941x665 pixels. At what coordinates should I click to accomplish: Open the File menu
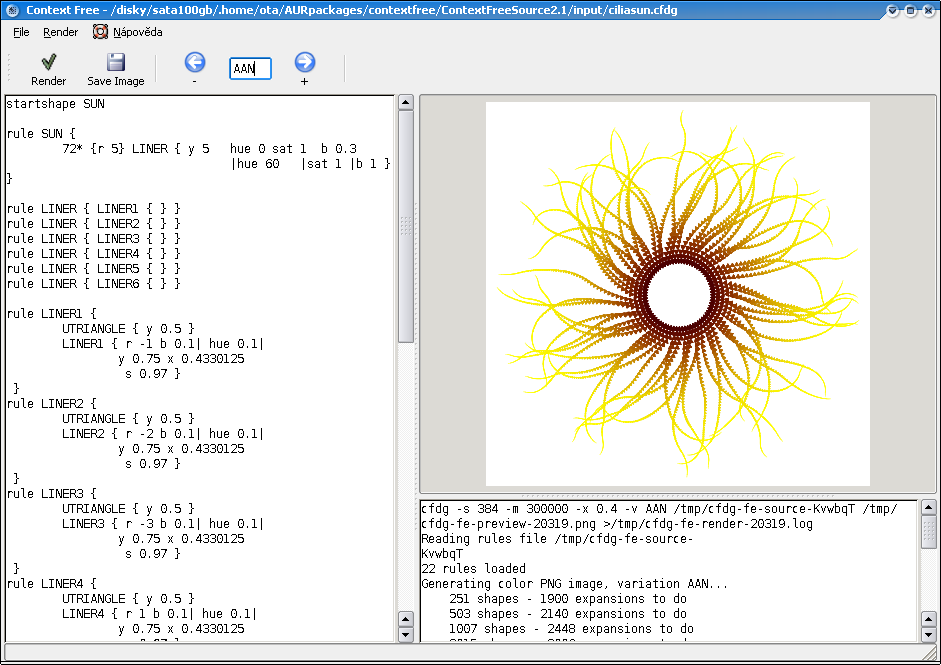tap(21, 32)
